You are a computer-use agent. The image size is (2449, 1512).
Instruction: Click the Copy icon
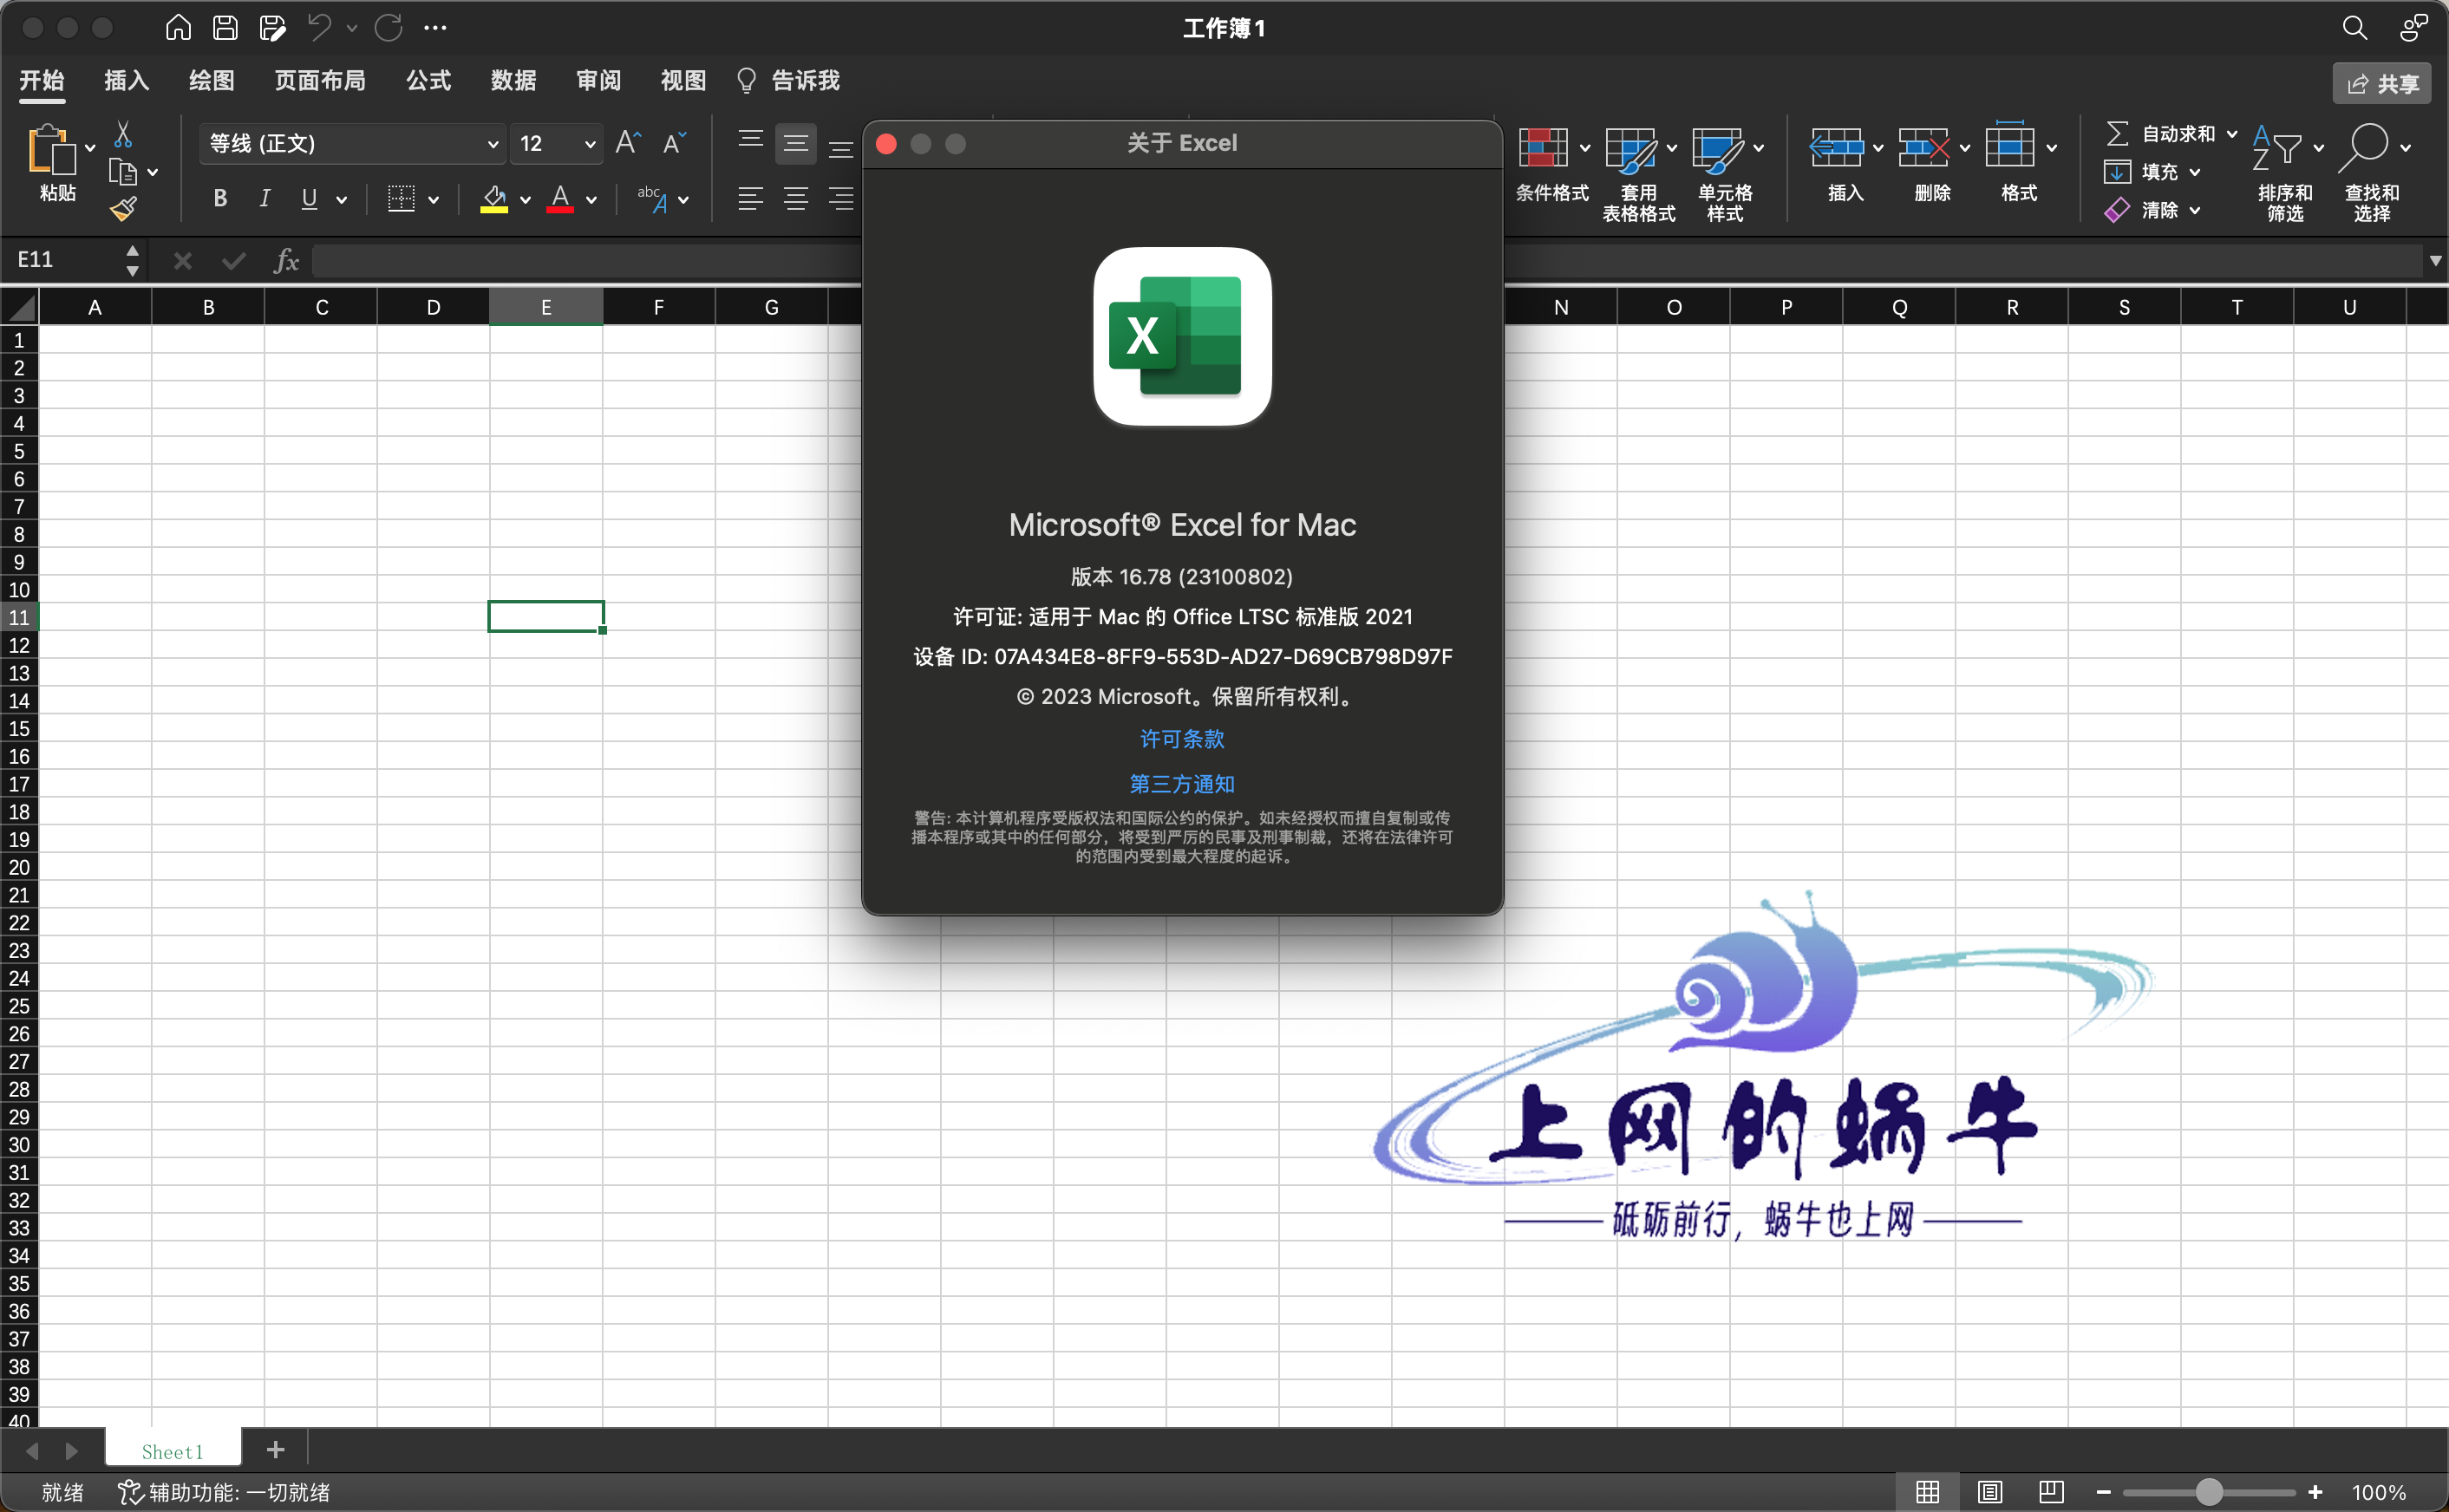coord(122,172)
